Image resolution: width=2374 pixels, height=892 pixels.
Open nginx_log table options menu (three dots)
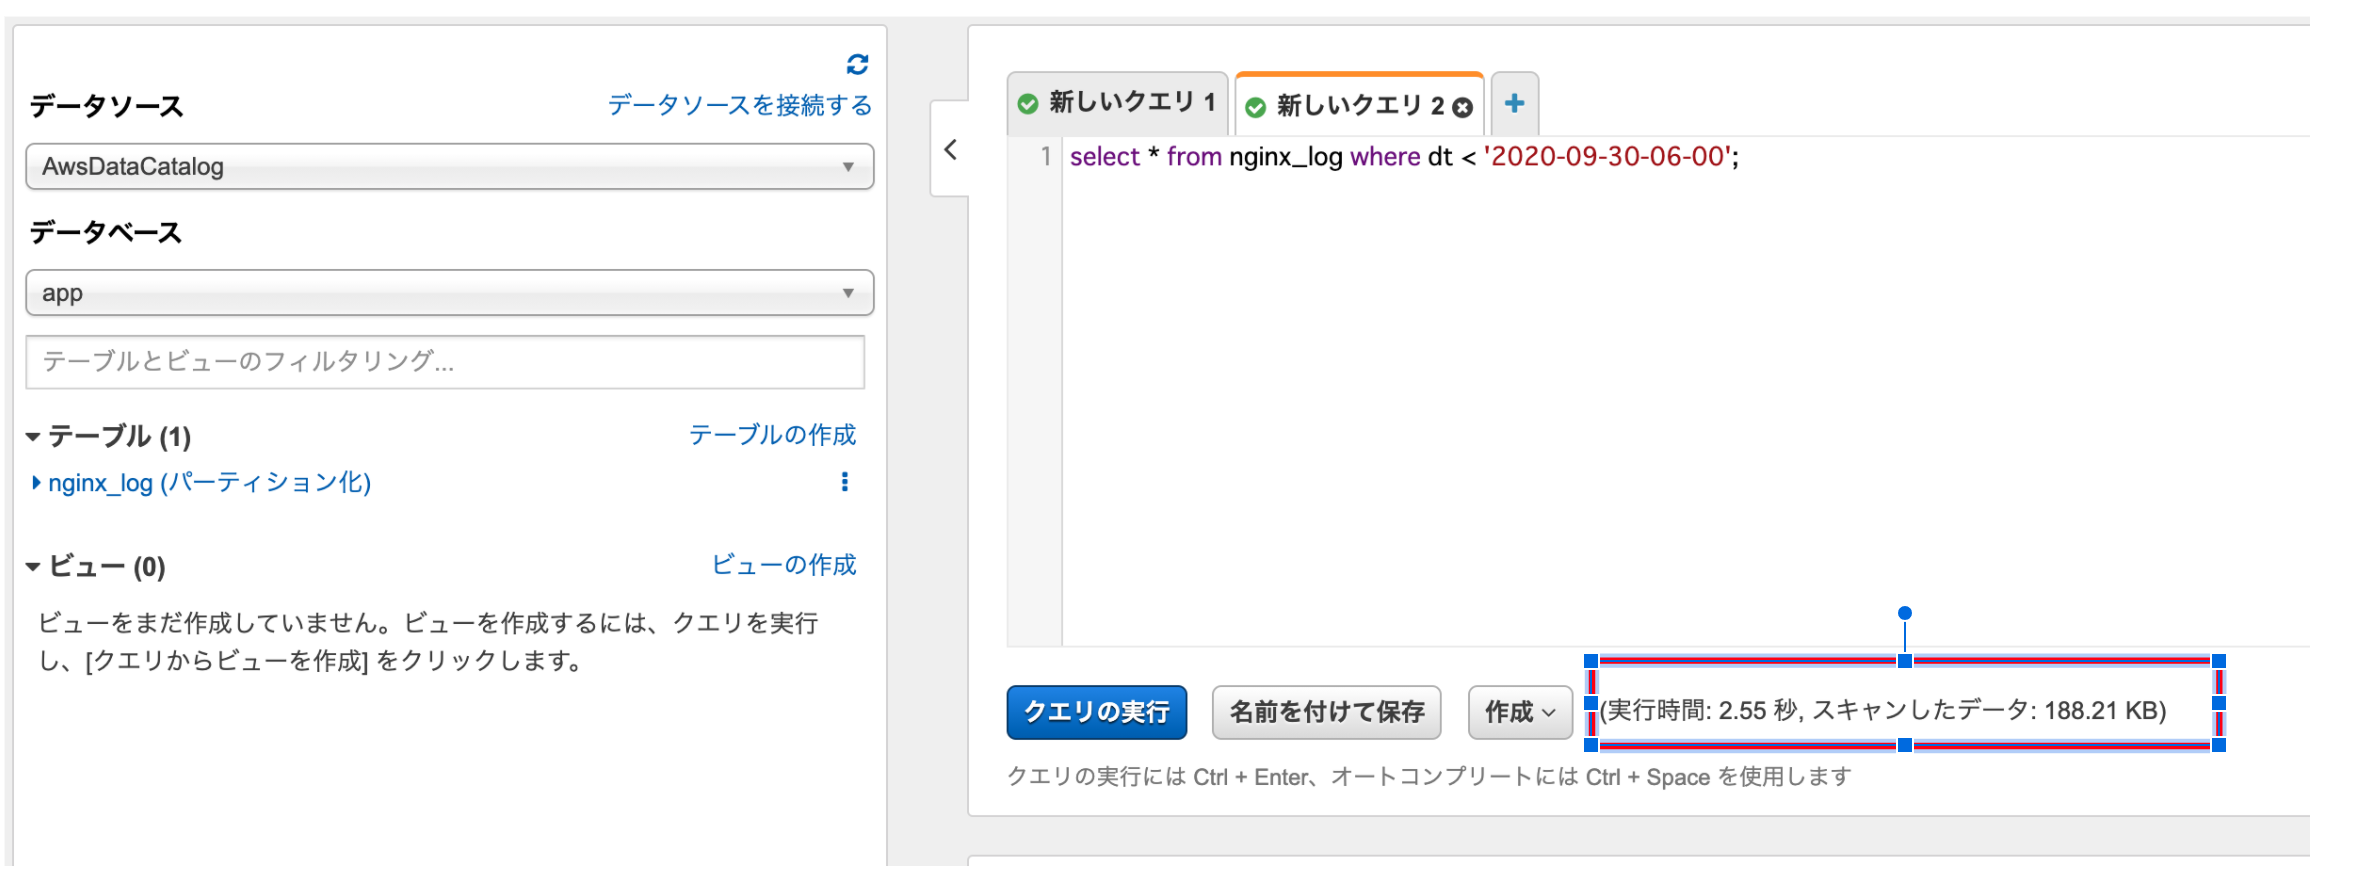click(x=845, y=482)
